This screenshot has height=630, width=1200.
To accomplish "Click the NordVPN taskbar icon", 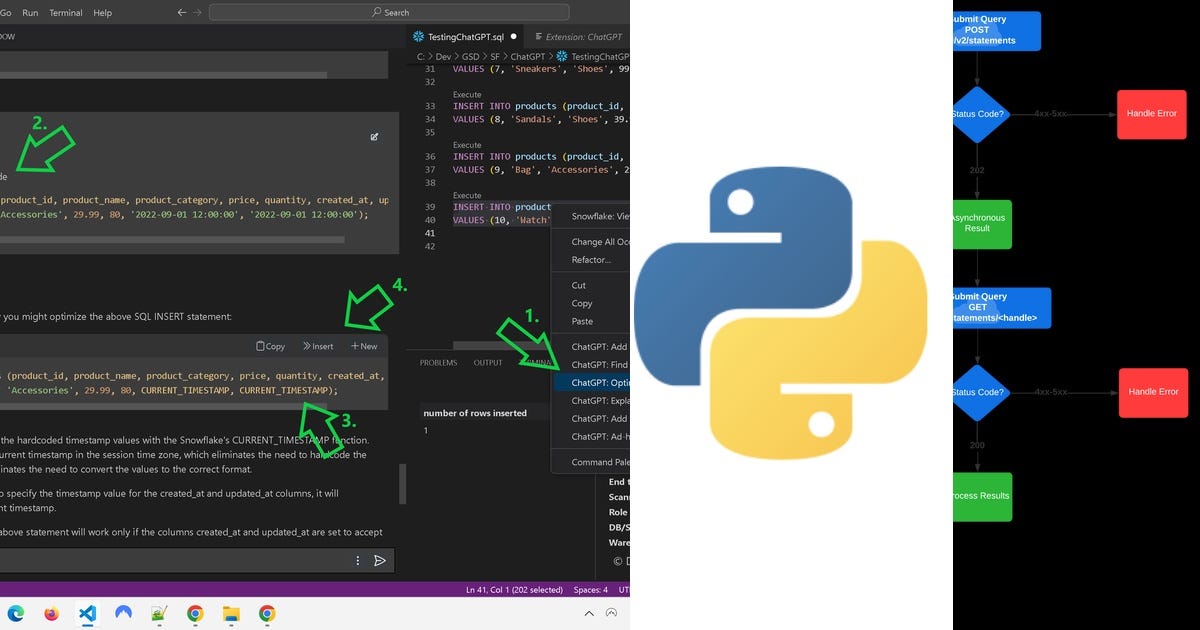I will [123, 613].
